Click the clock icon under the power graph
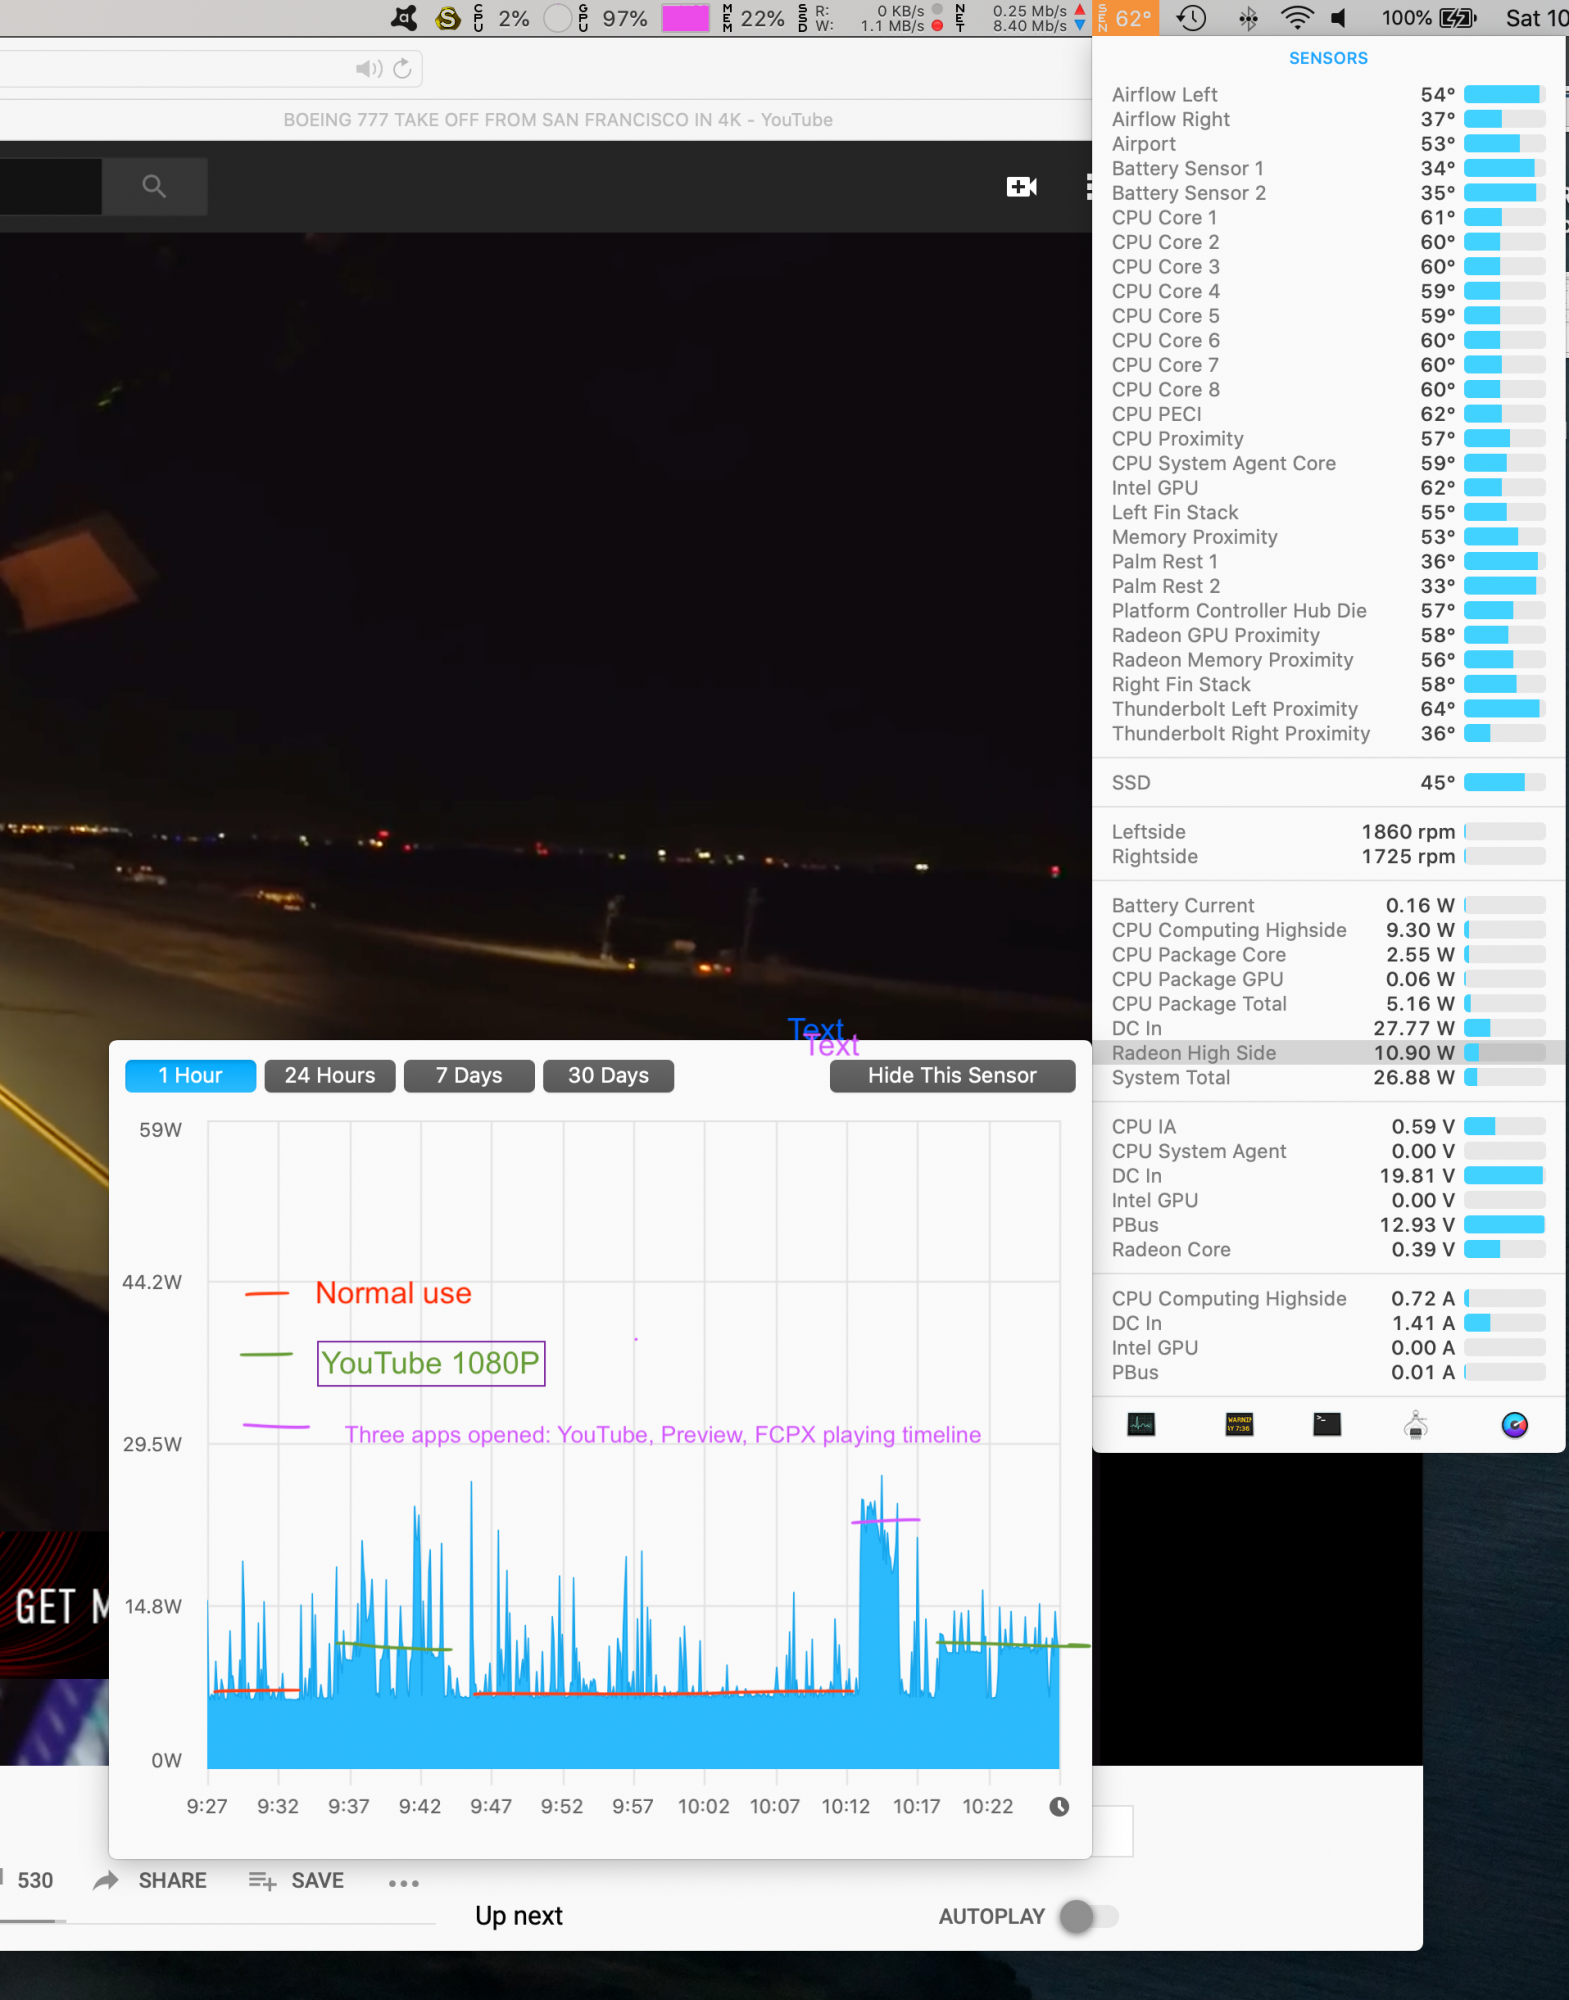 click(x=1059, y=1806)
